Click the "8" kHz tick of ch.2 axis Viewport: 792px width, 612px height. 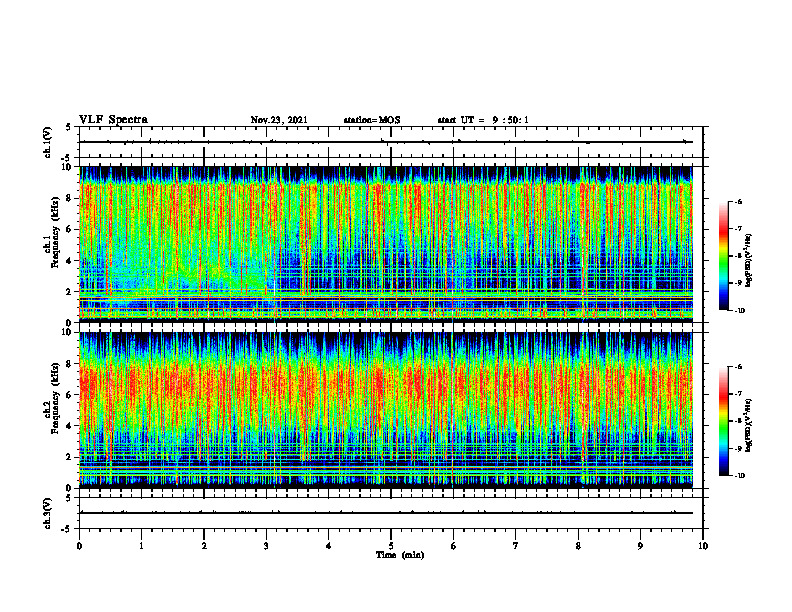point(69,364)
